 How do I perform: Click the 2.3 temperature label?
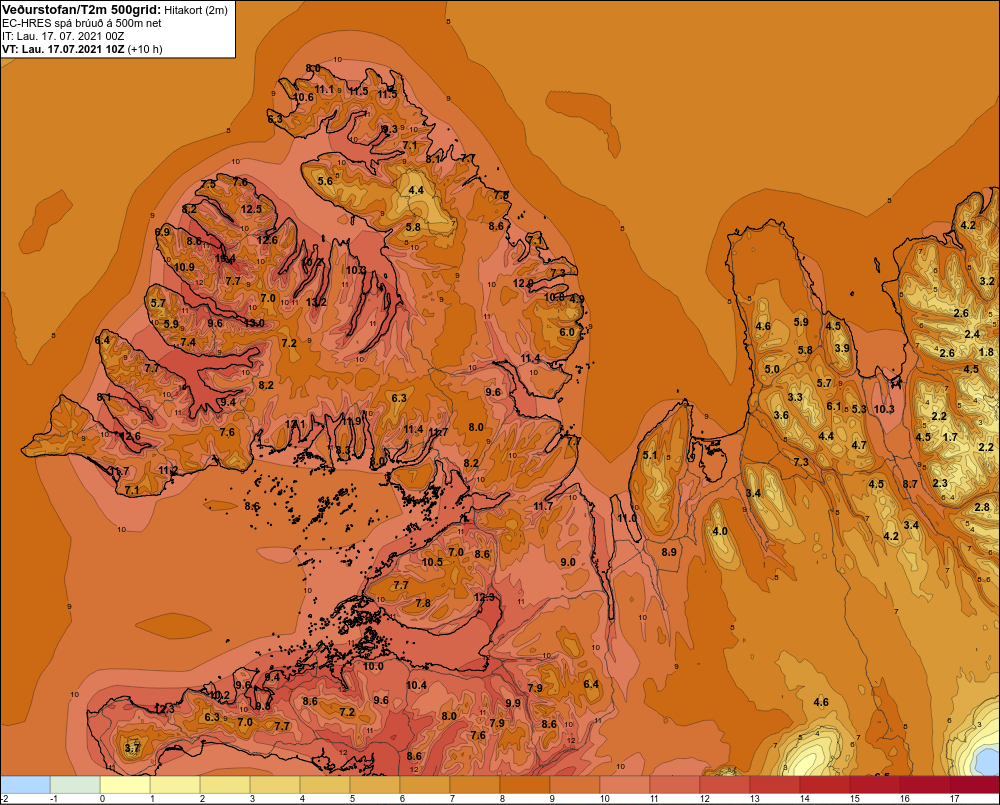click(x=940, y=484)
